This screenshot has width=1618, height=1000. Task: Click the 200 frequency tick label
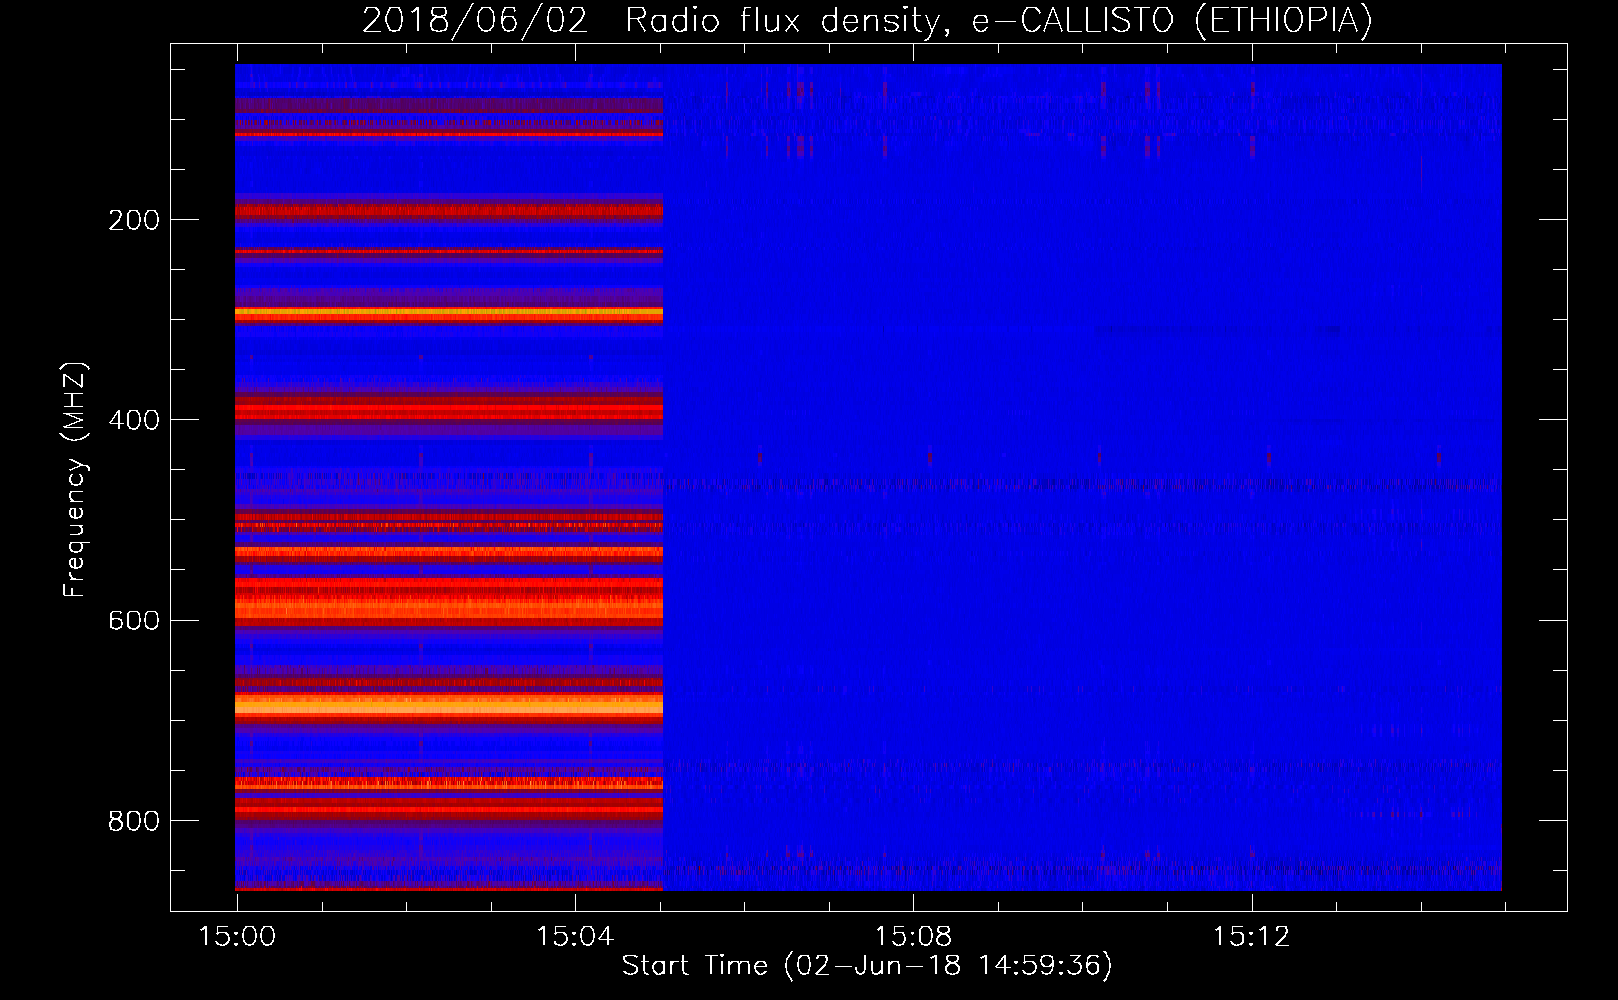(134, 220)
